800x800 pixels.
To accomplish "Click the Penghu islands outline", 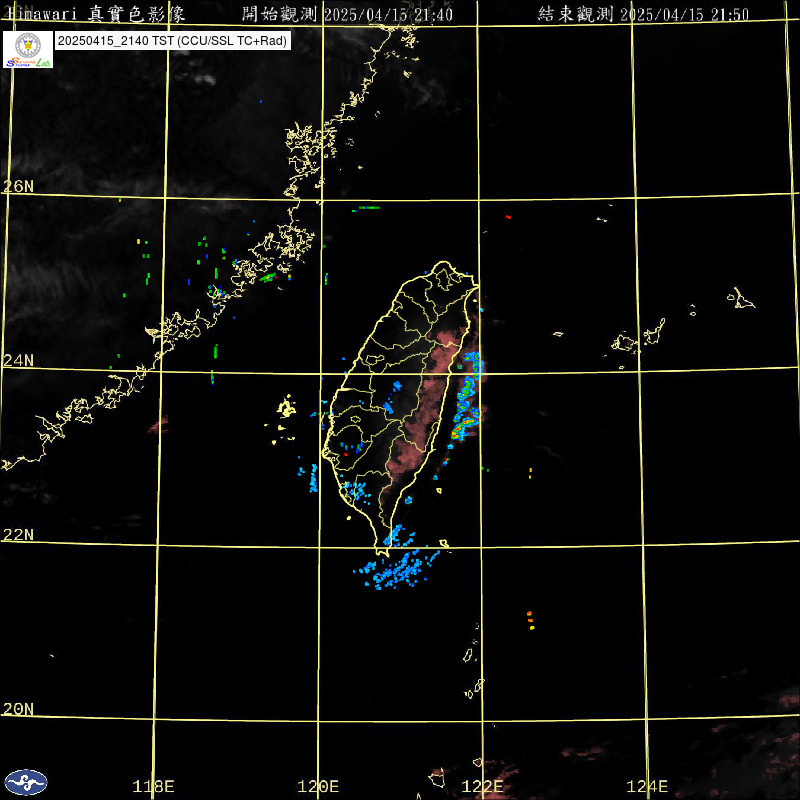I will pyautogui.click(x=286, y=410).
